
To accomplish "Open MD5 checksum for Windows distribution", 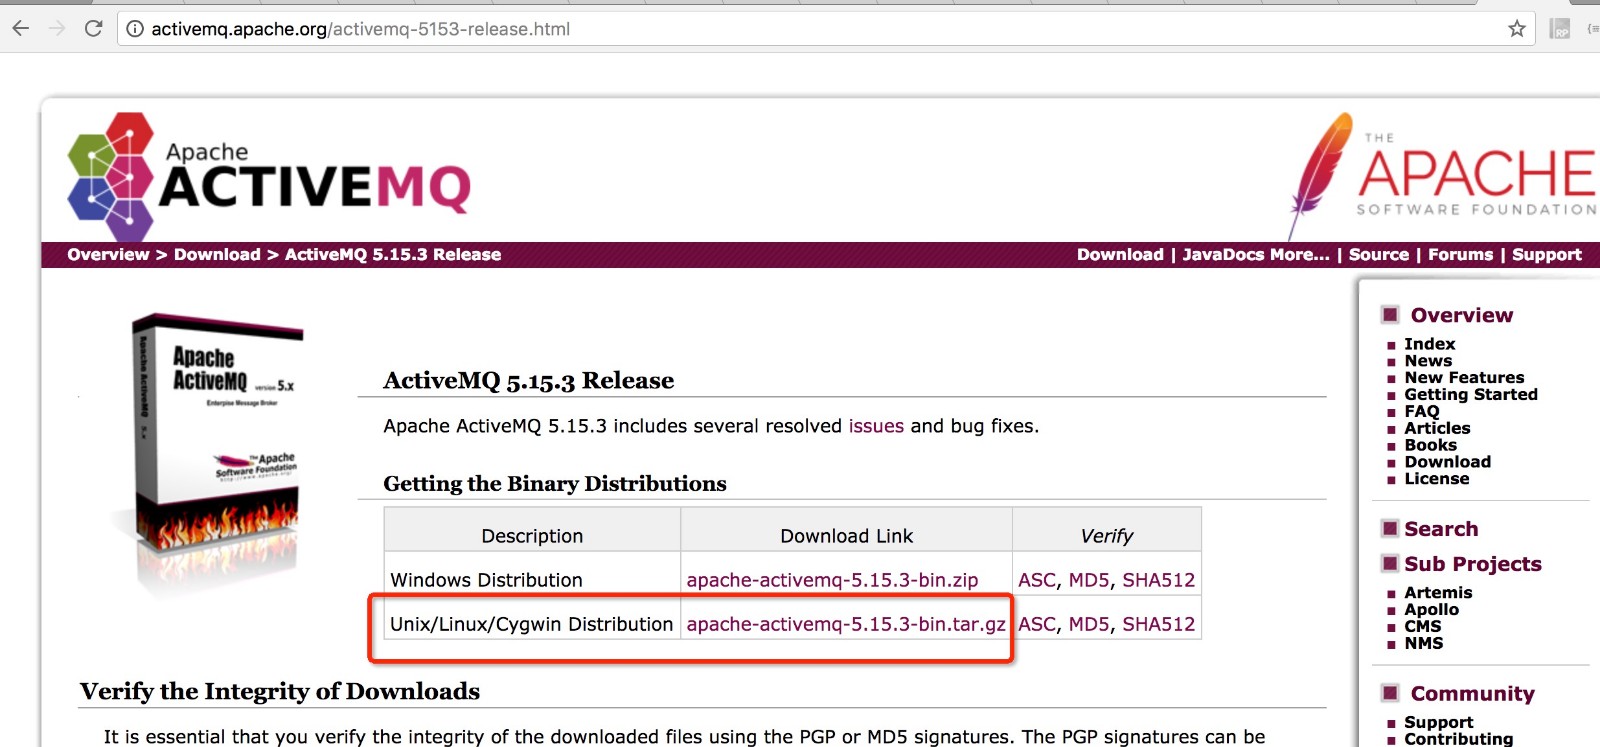I will [1089, 580].
